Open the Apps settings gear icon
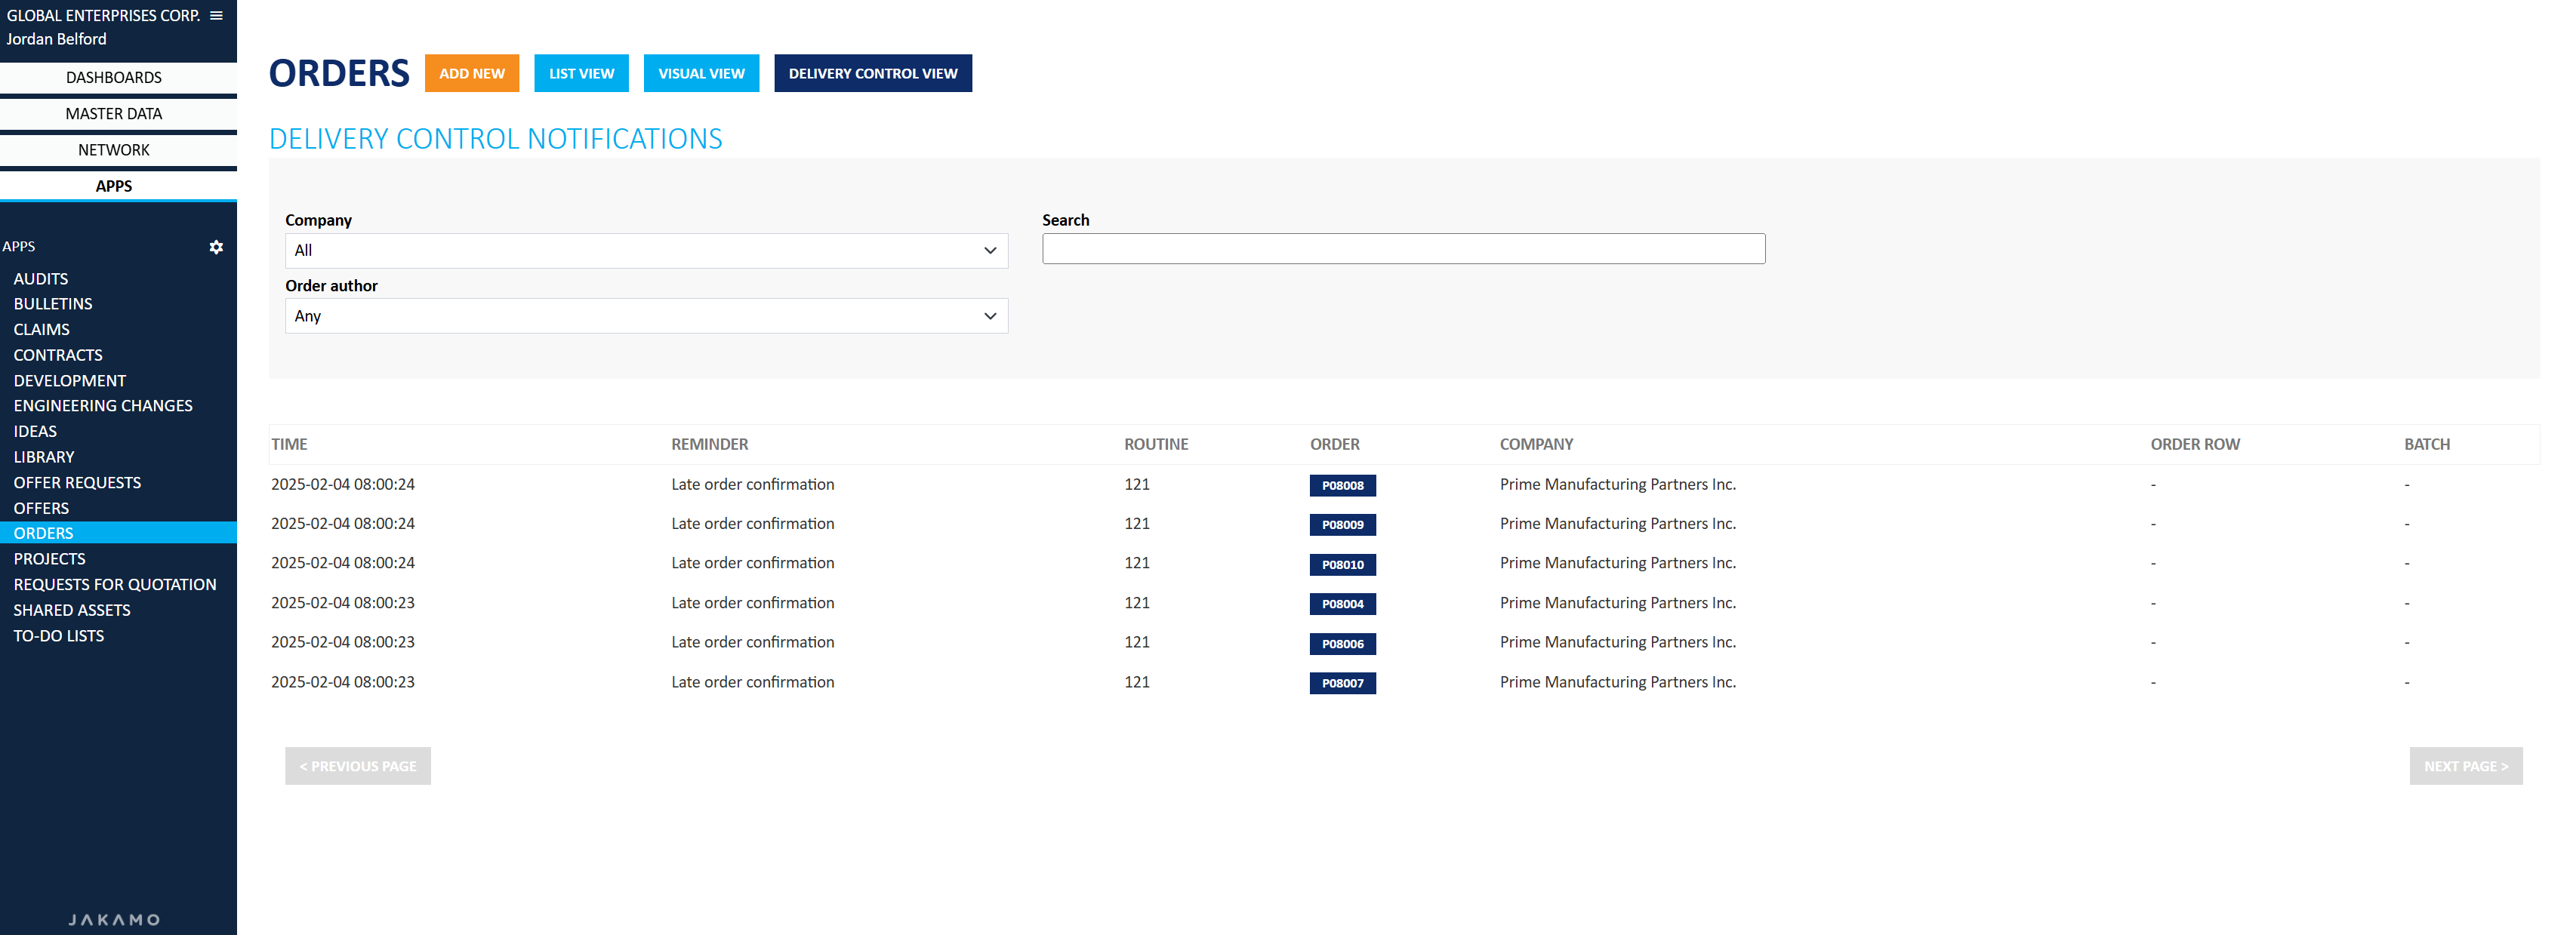The width and height of the screenshot is (2576, 935). click(216, 247)
